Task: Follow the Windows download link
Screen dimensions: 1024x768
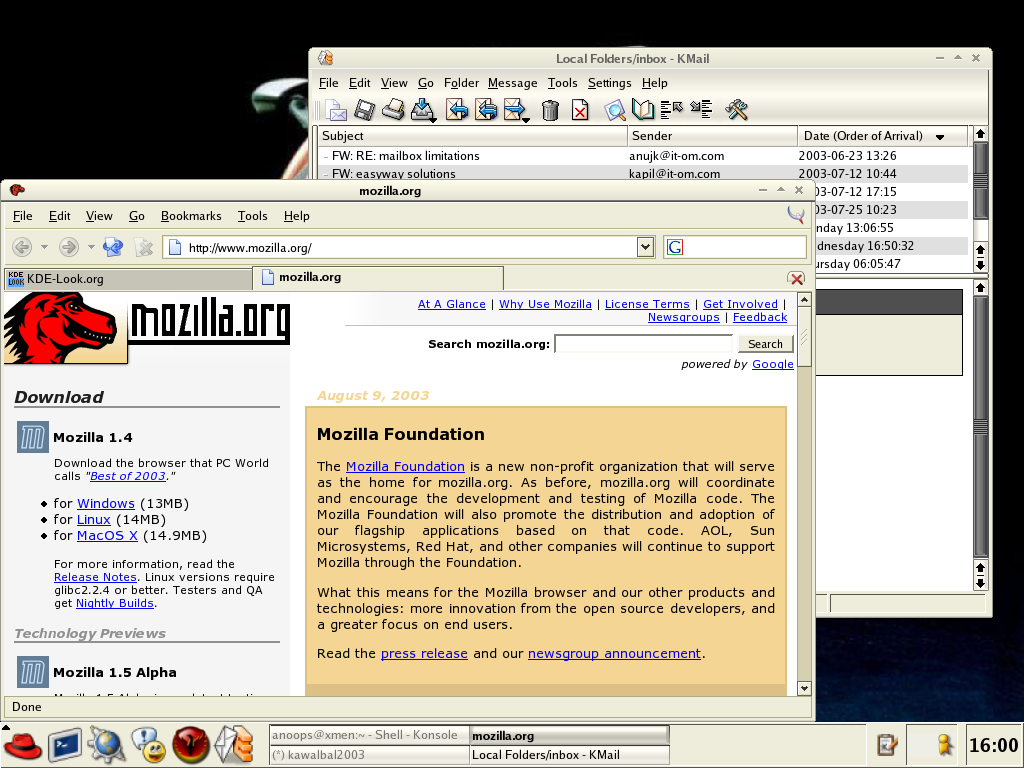Action: tap(106, 504)
